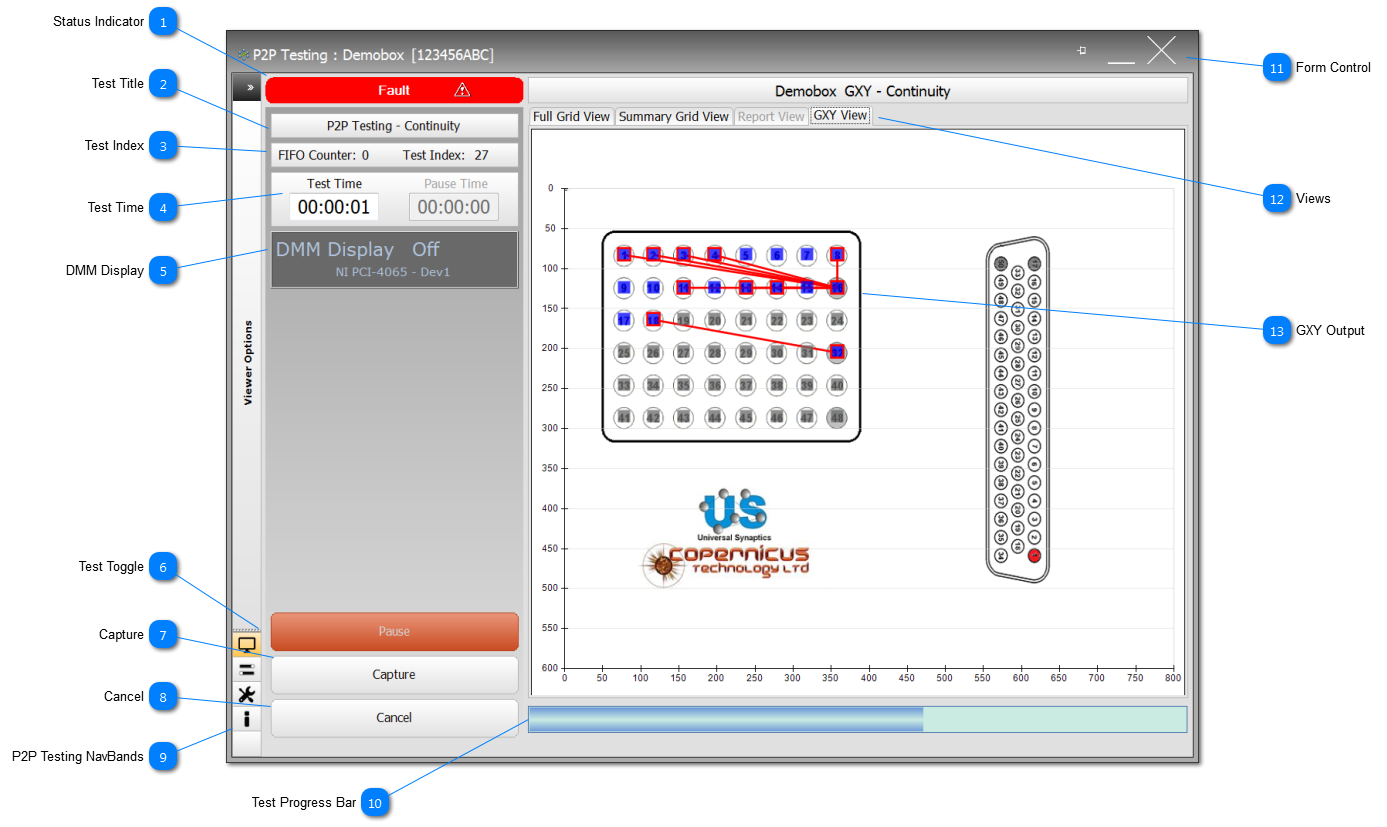Open the info NavBand icon

pos(246,718)
